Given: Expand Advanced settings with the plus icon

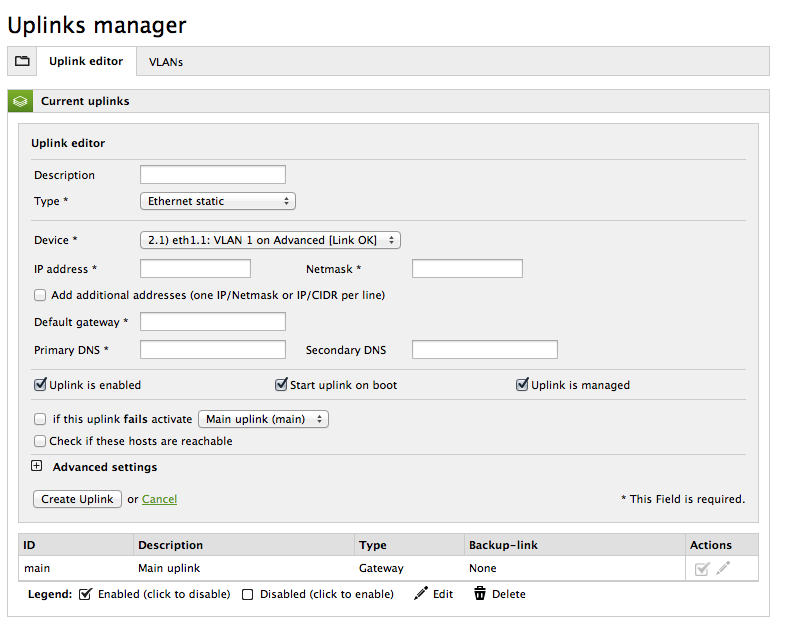Looking at the screenshot, I should [37, 467].
